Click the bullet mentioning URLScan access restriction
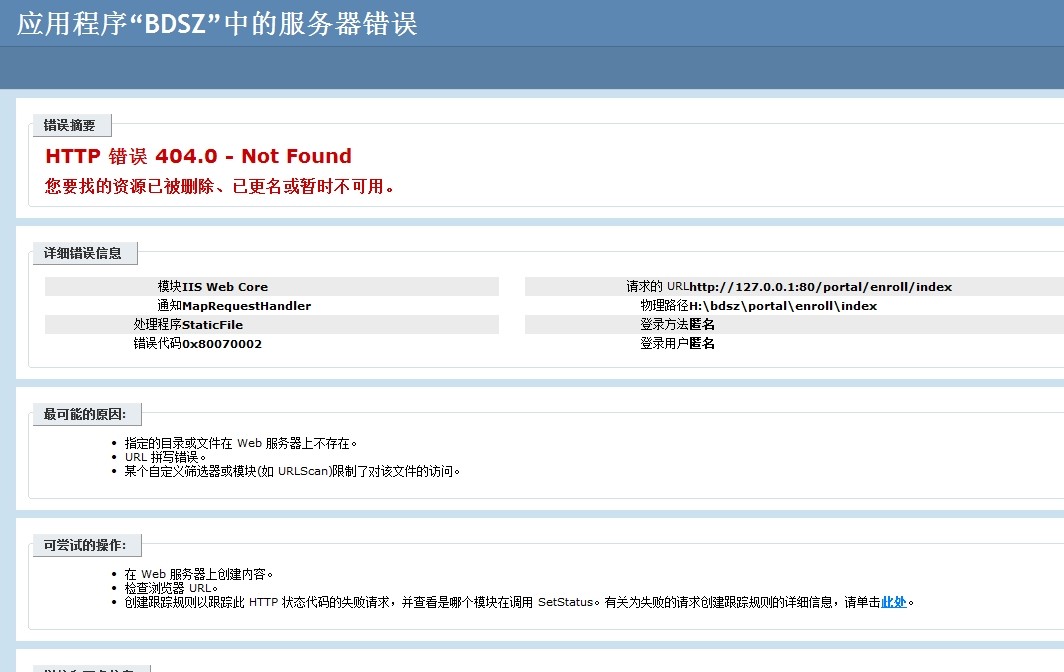1064x672 pixels. pyautogui.click(x=292, y=471)
